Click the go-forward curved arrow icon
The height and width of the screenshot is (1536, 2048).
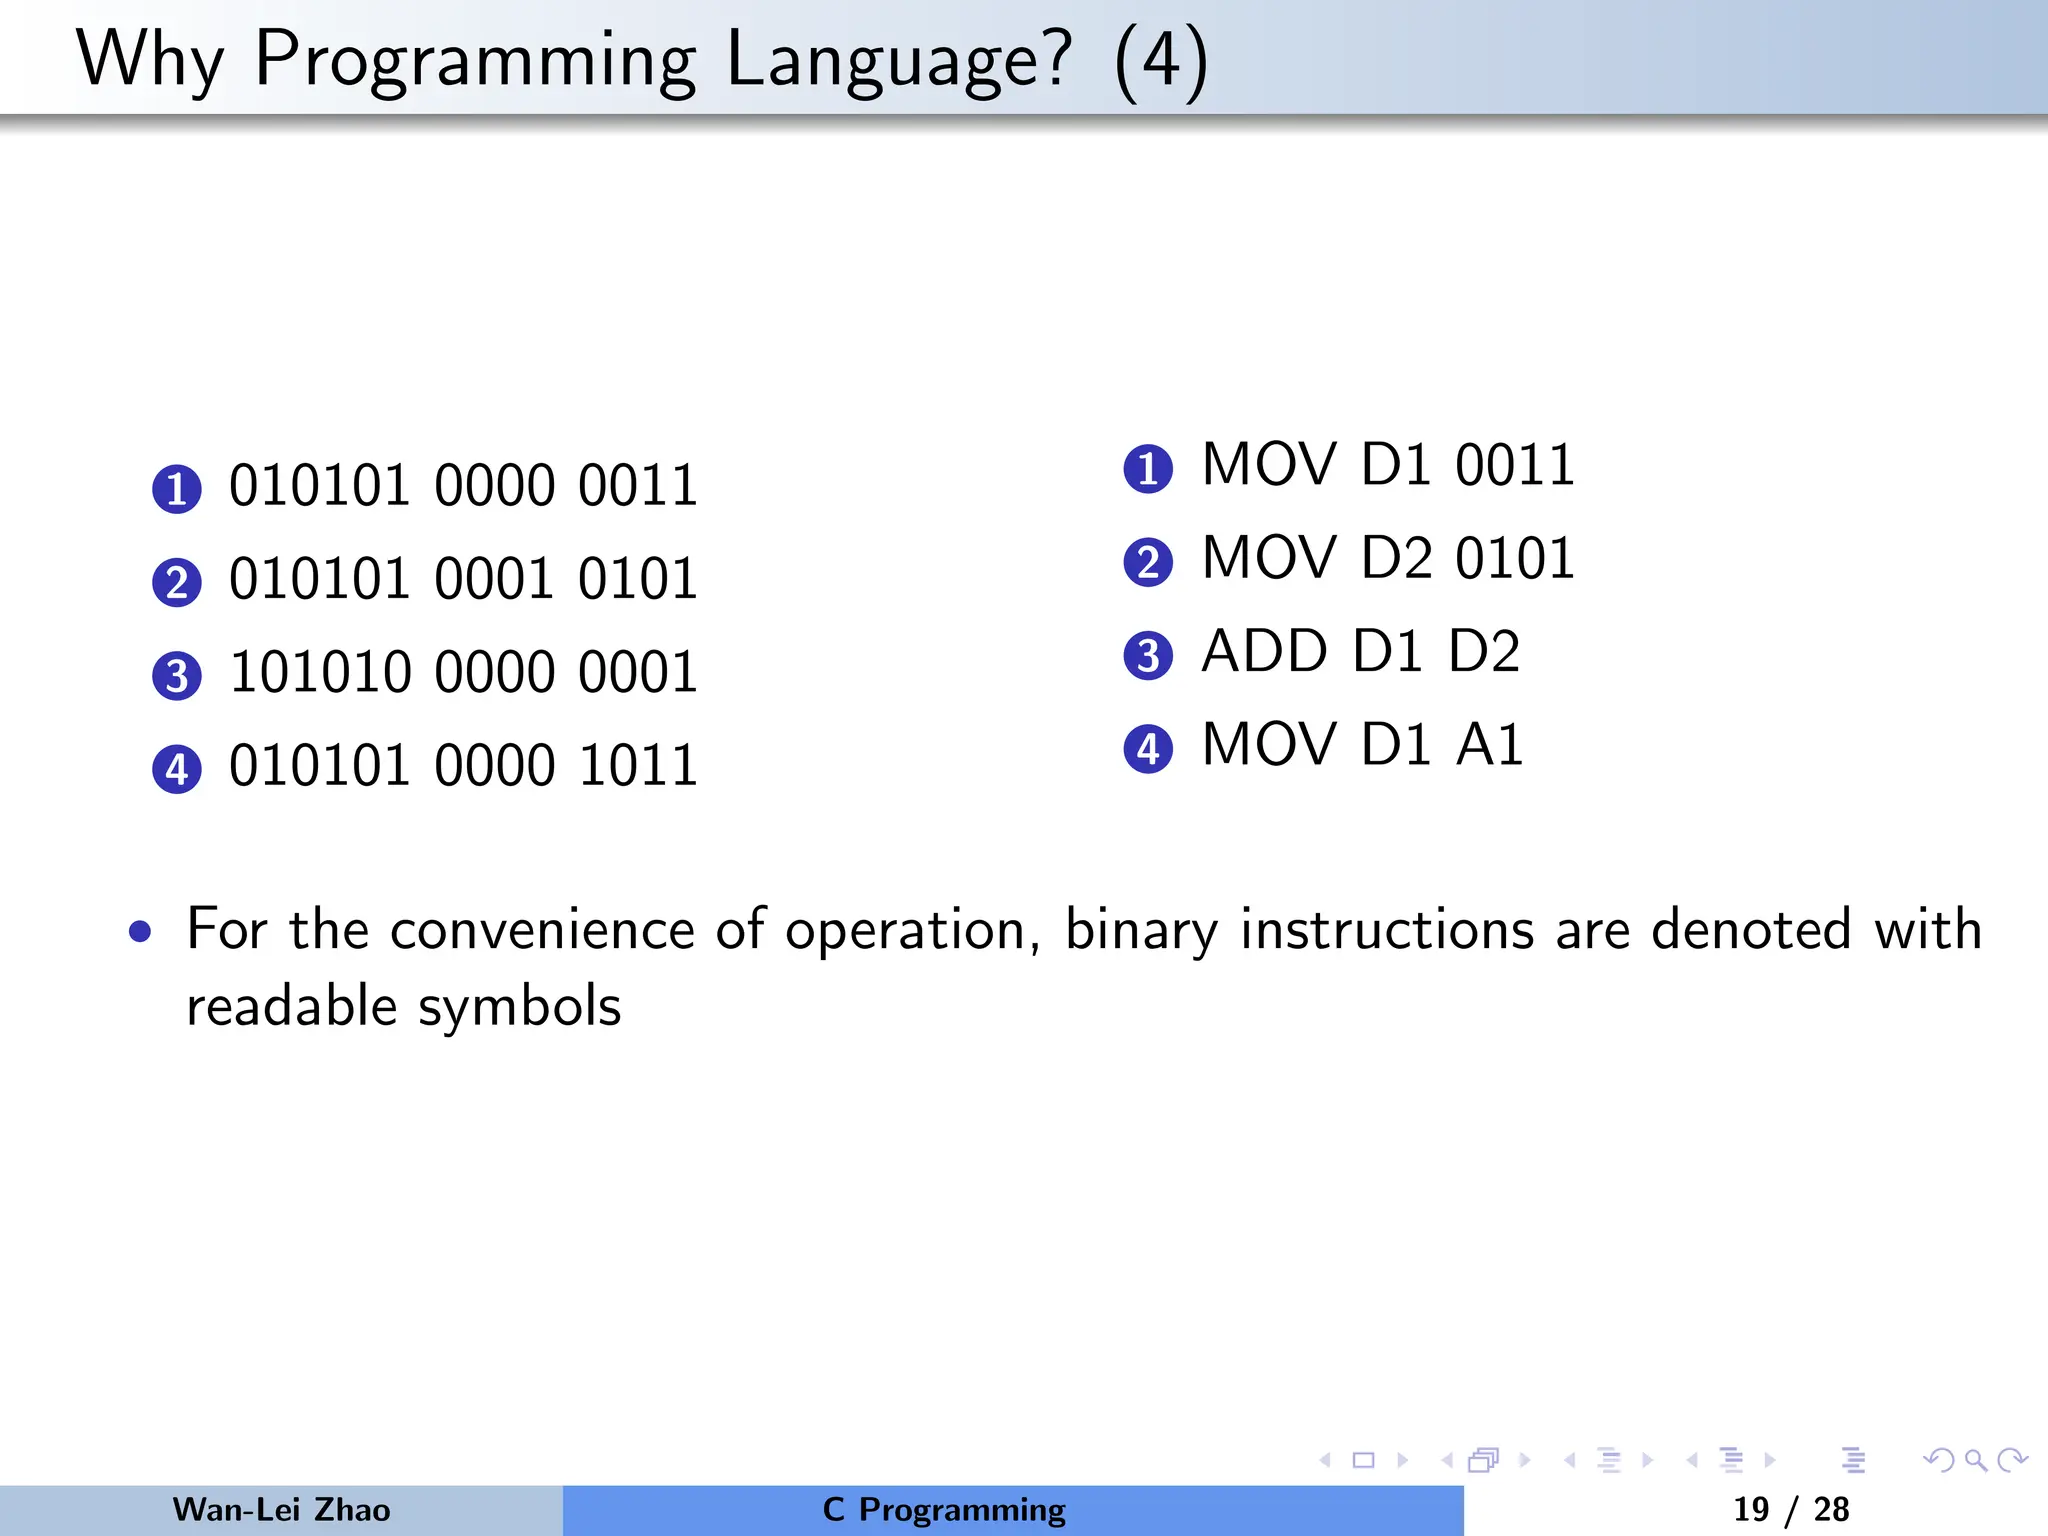(2012, 1460)
